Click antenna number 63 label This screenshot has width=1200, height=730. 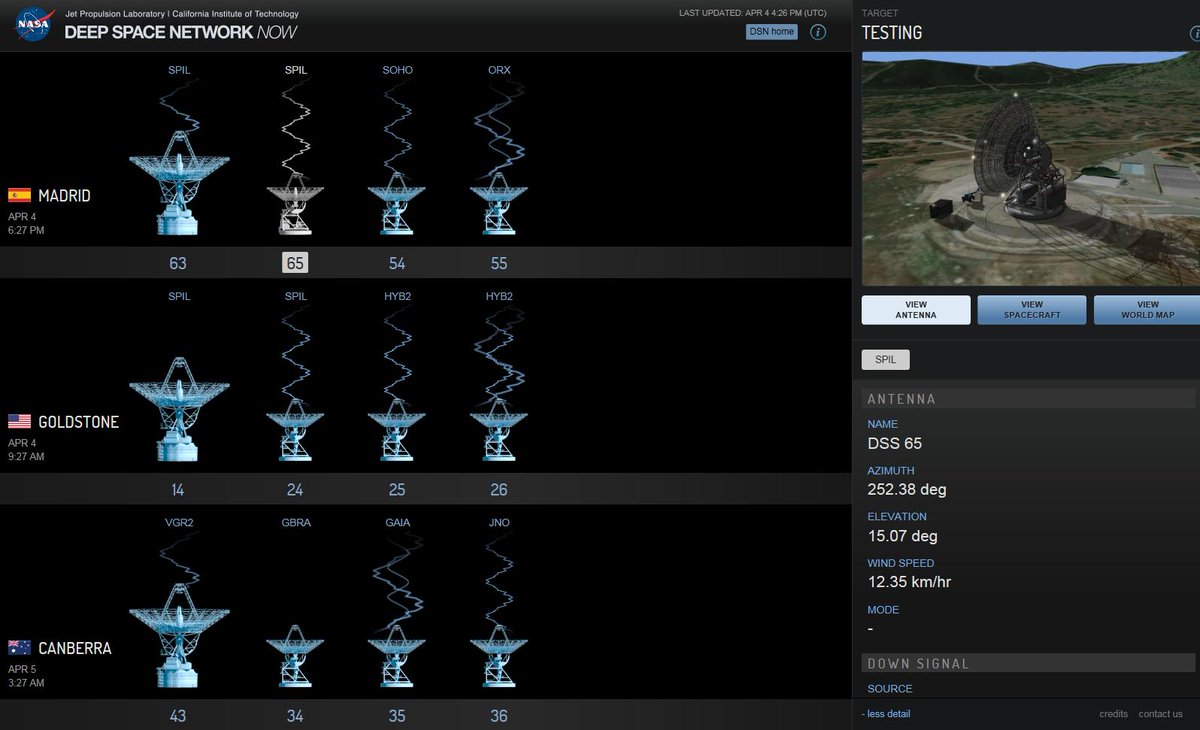point(178,263)
